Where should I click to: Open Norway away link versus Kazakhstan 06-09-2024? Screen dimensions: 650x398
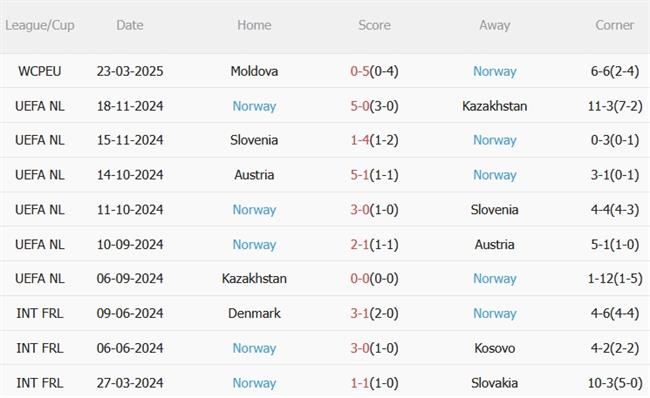coord(495,279)
